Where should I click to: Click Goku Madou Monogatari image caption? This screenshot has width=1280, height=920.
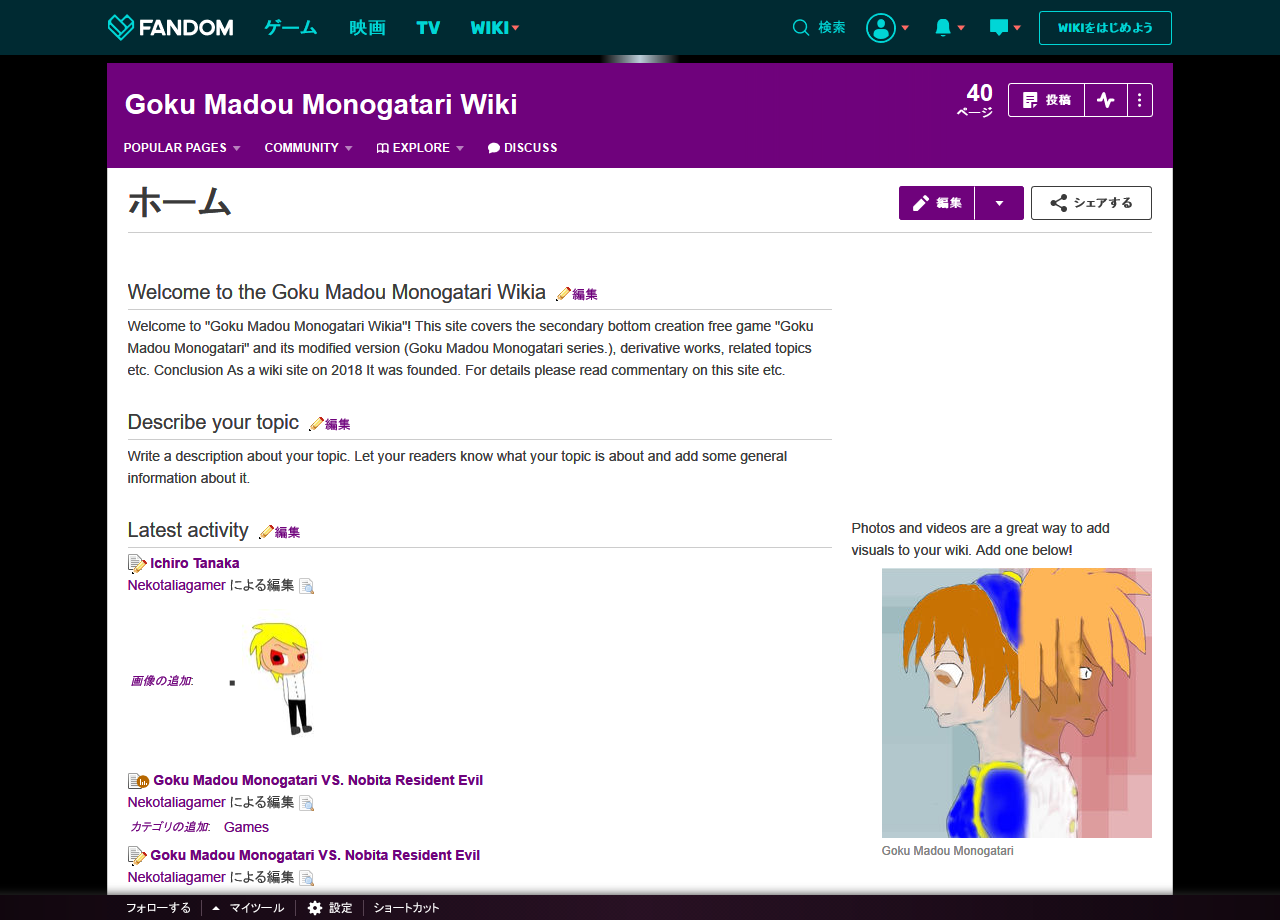pyautogui.click(x=947, y=851)
